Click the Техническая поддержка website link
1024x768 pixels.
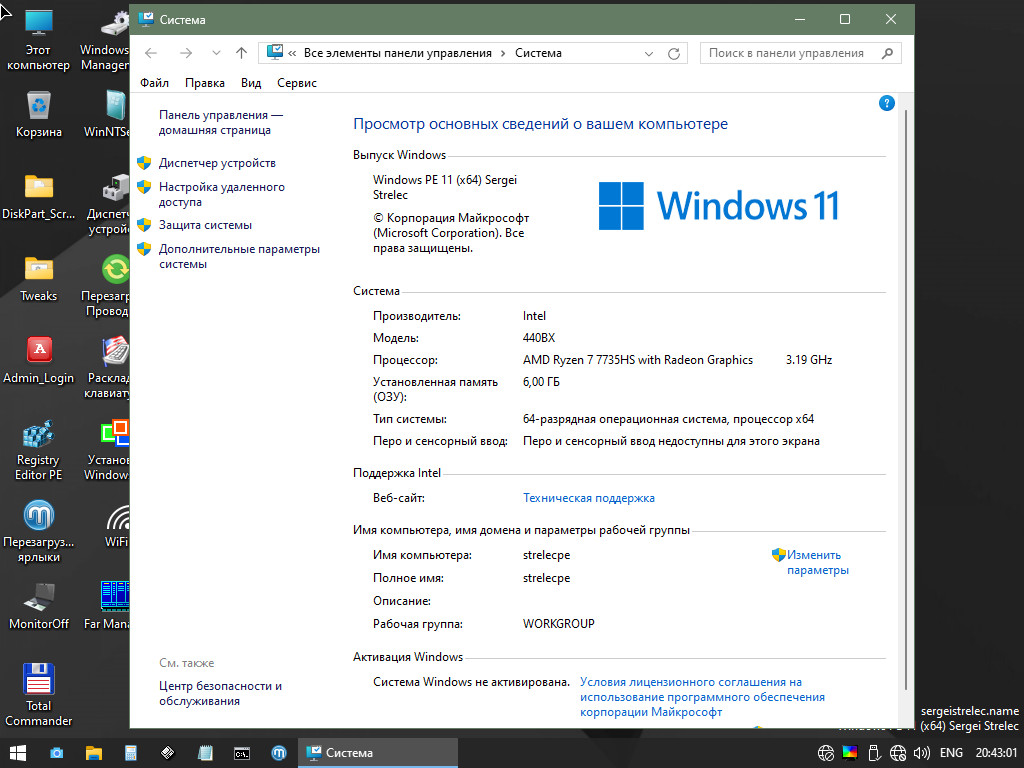tap(588, 498)
